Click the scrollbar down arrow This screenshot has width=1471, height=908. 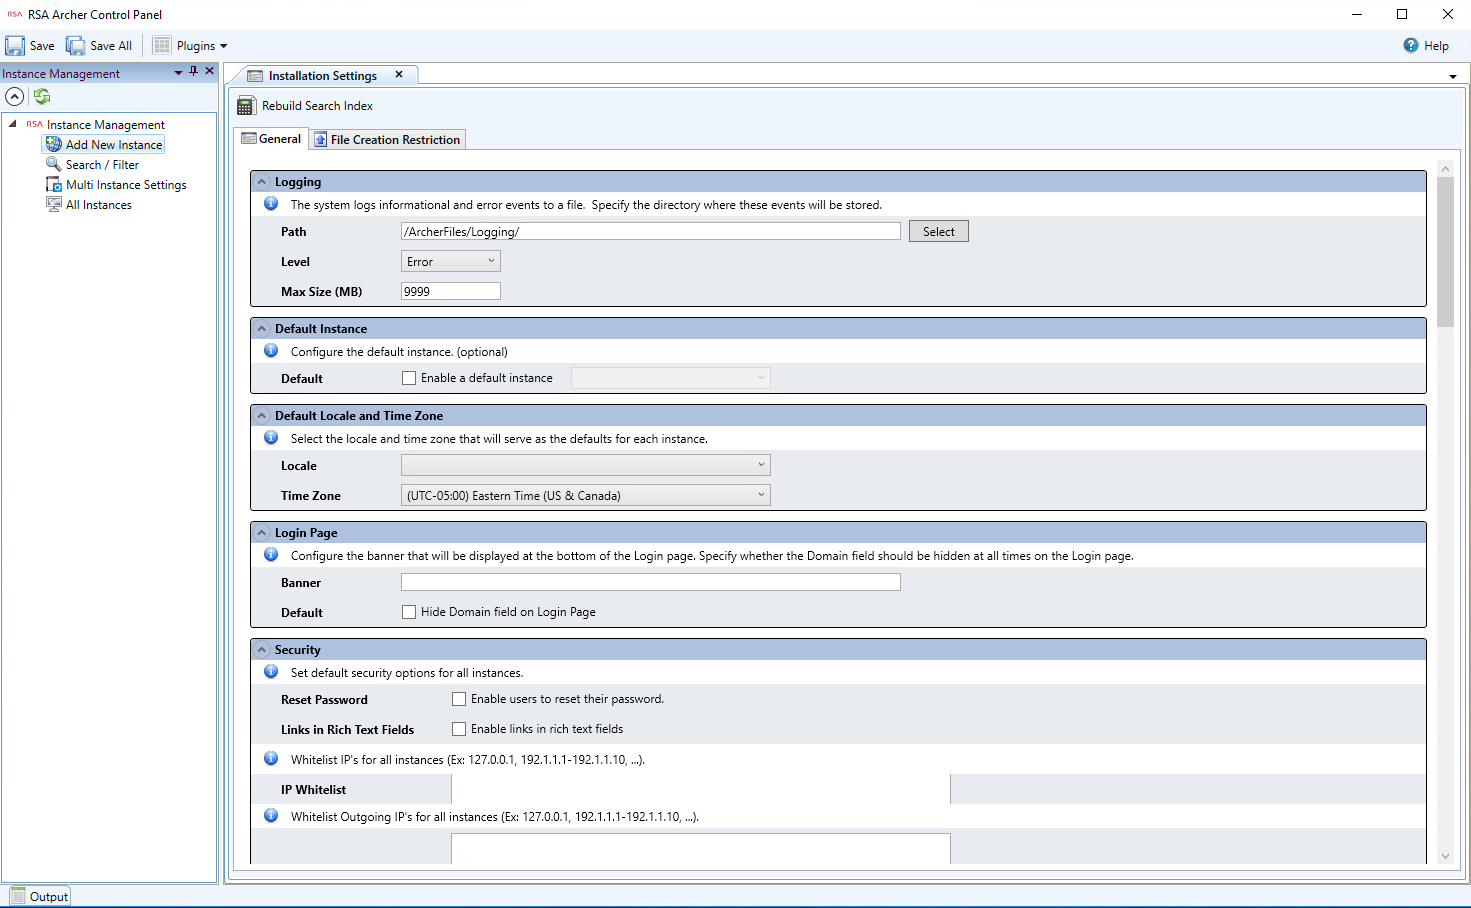[1445, 856]
